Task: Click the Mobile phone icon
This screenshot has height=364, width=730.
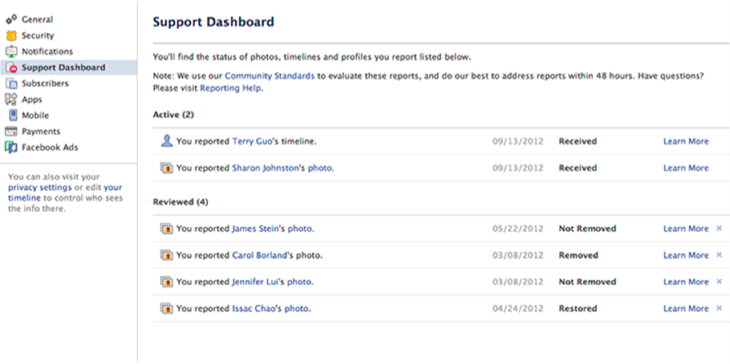Action: 13,115
